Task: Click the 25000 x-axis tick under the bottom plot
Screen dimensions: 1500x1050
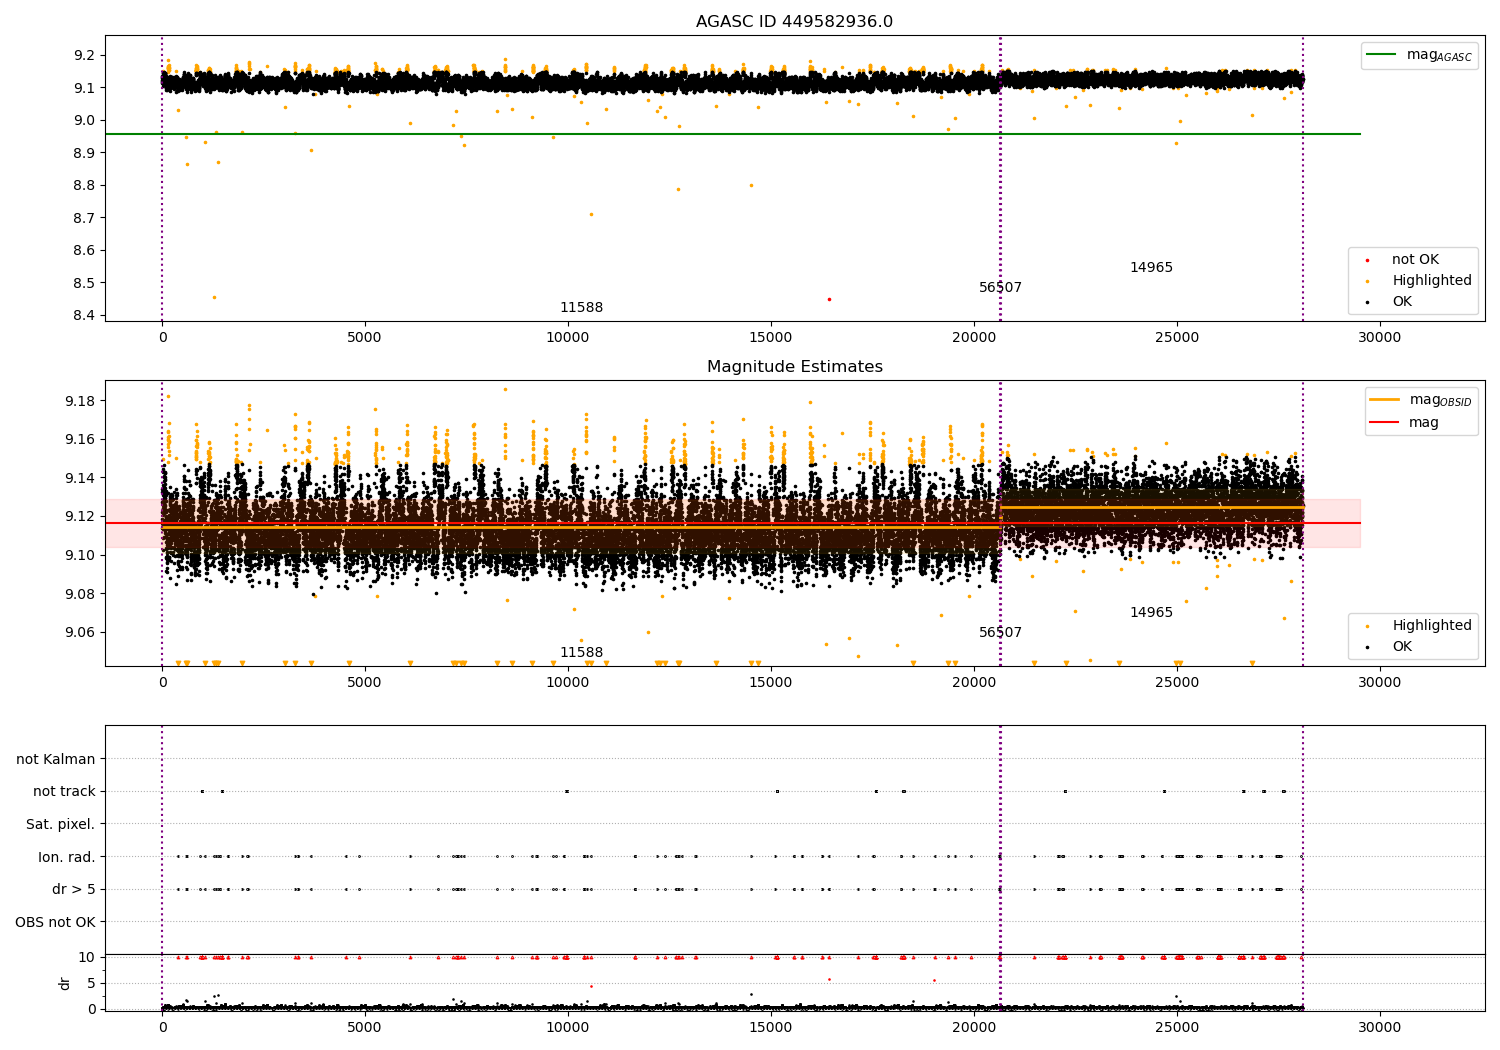Action: pyautogui.click(x=1176, y=1028)
